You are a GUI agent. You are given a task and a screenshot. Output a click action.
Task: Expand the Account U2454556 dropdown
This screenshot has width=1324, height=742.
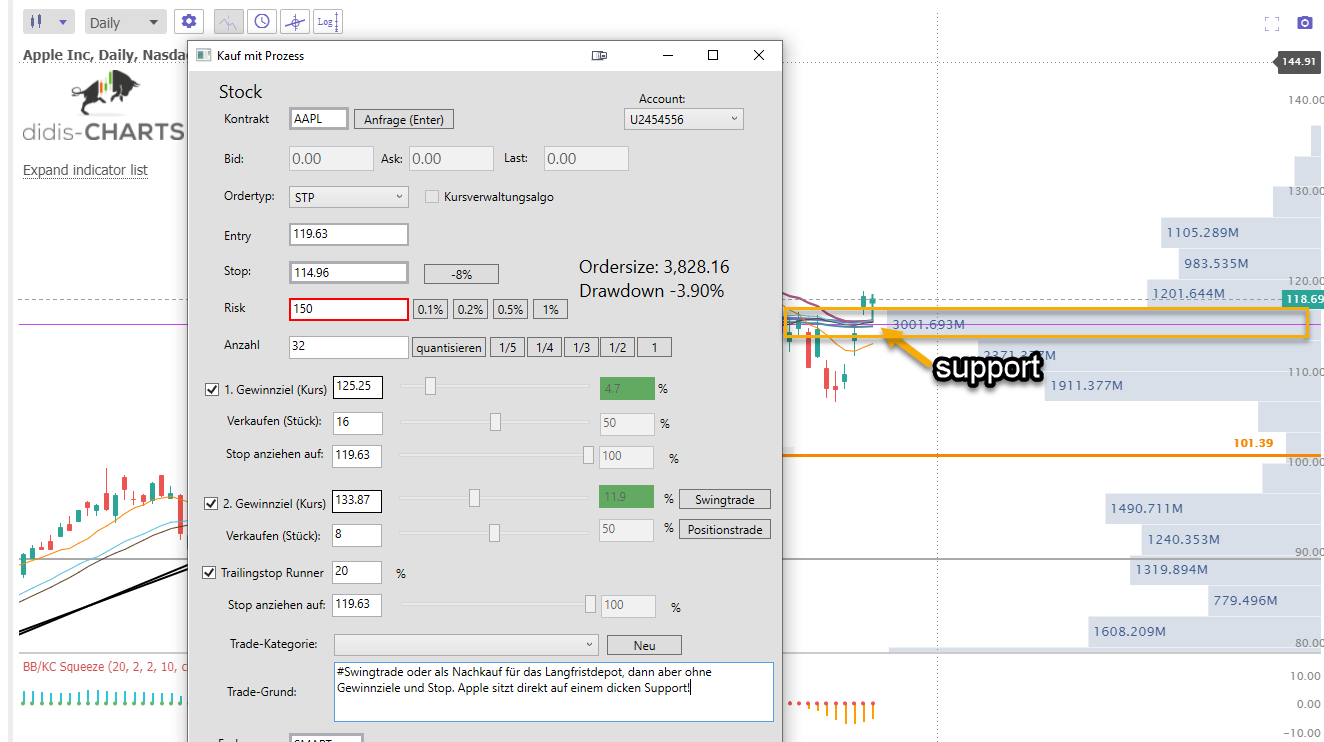click(x=683, y=119)
